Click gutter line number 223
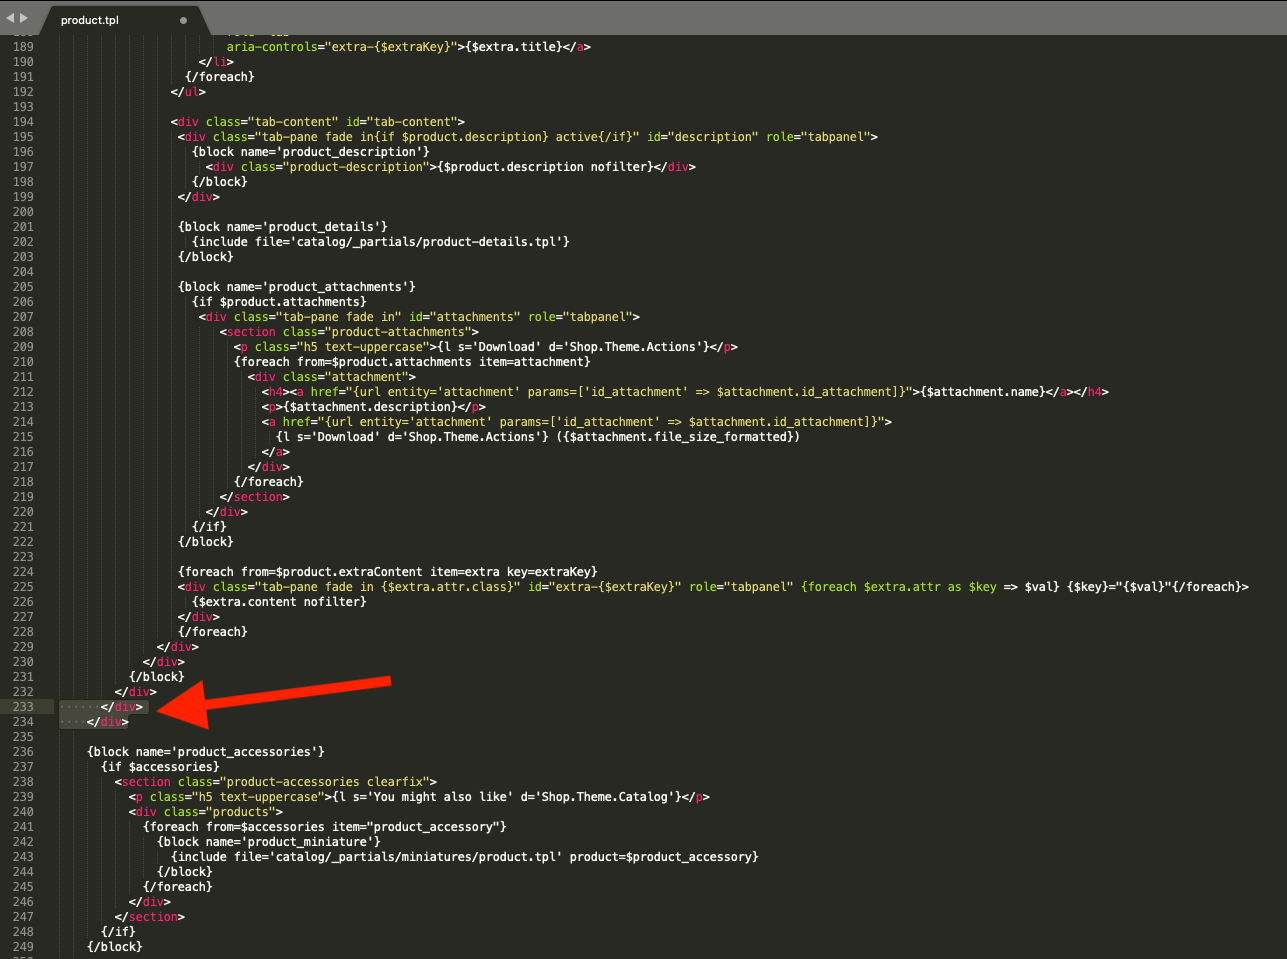 pos(23,557)
